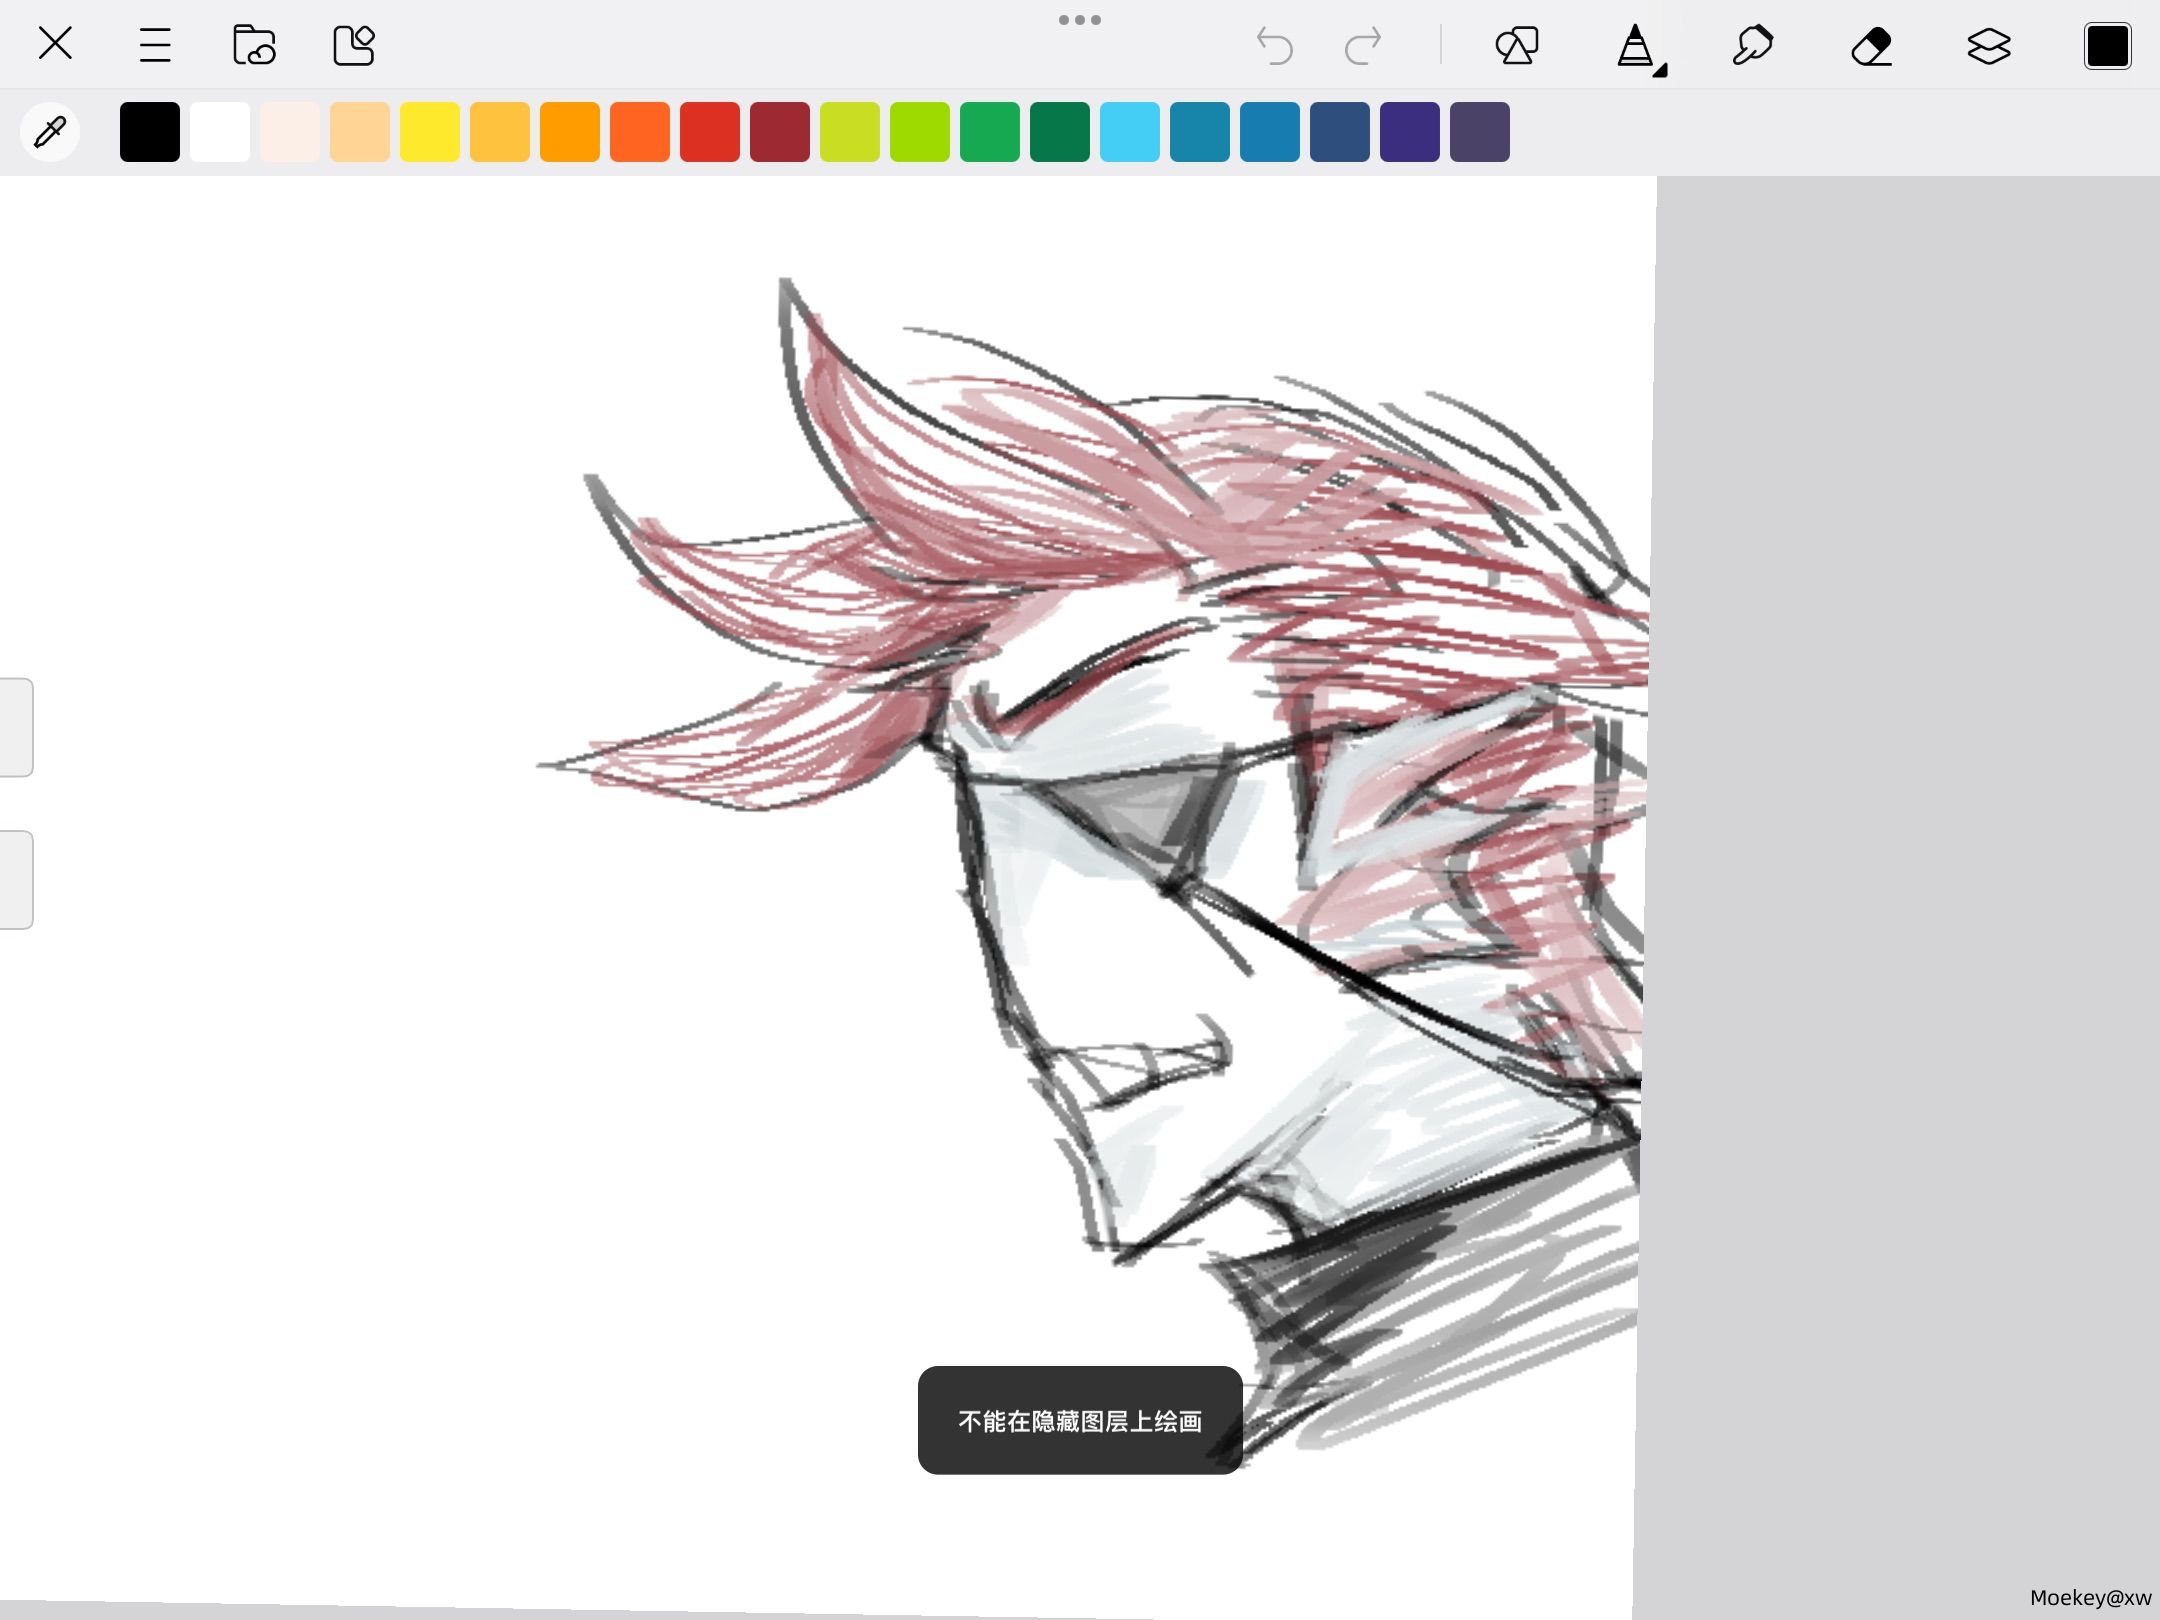Undo the last stroke
Screen dimensions: 2160x1620
tap(1275, 46)
